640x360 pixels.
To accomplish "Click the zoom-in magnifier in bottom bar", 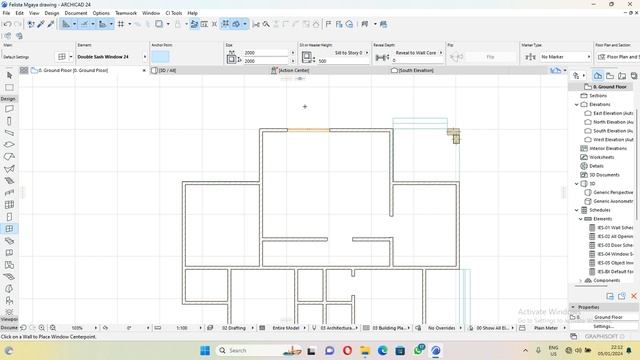I will 42,328.
